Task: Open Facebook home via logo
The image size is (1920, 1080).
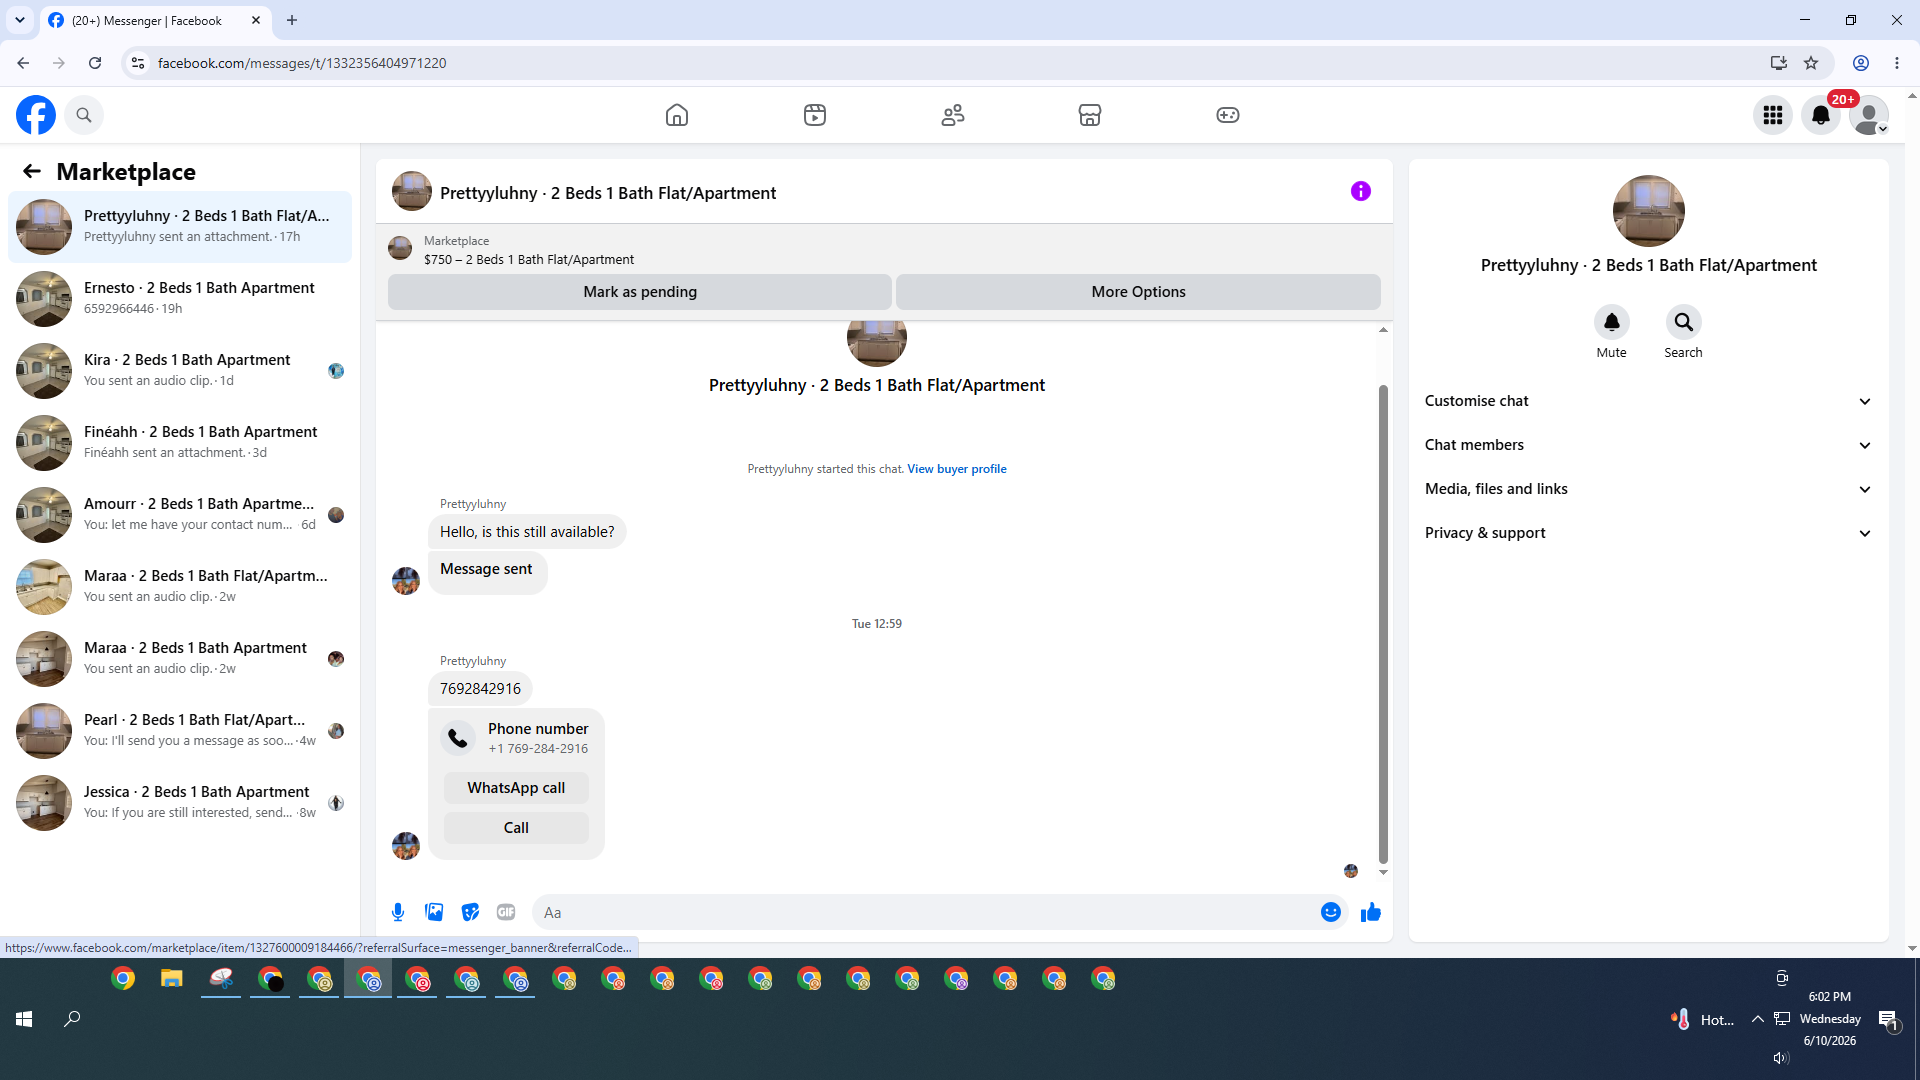Action: [36, 115]
